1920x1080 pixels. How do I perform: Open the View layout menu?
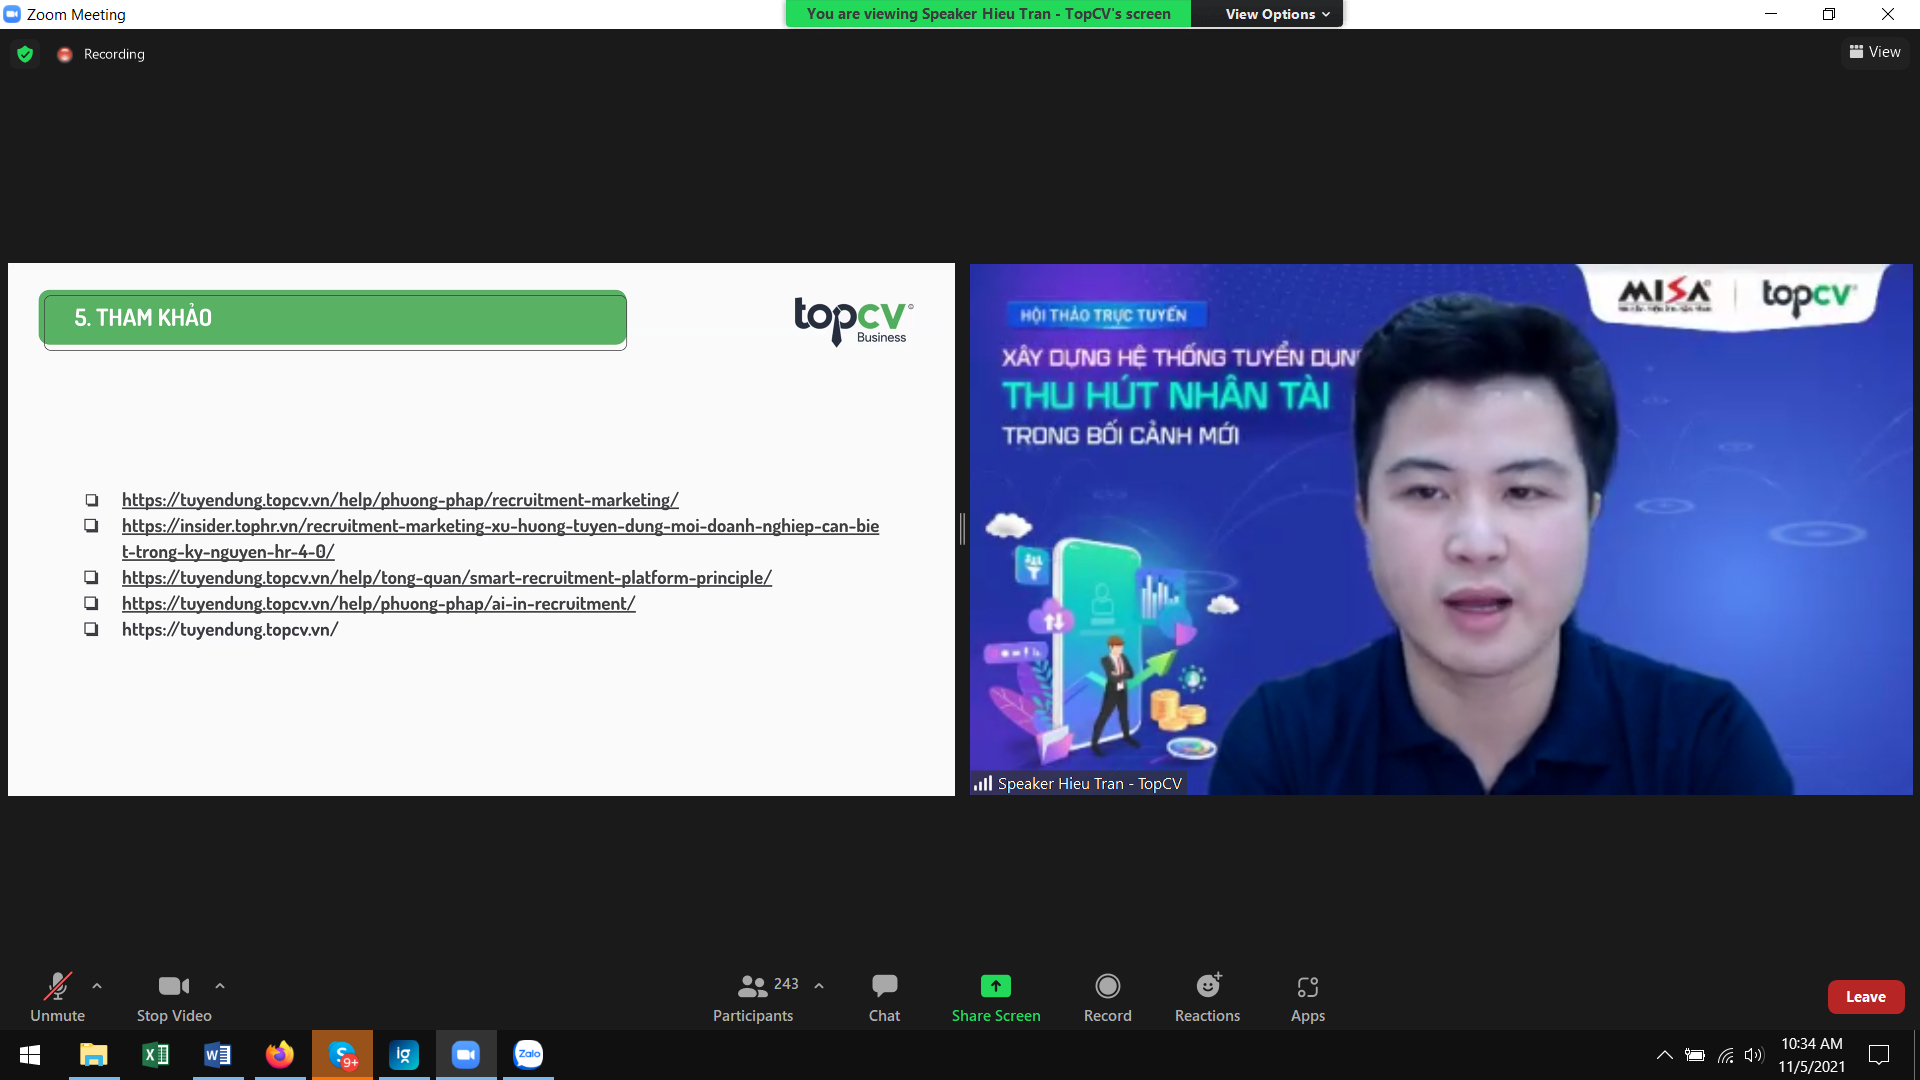(1875, 52)
